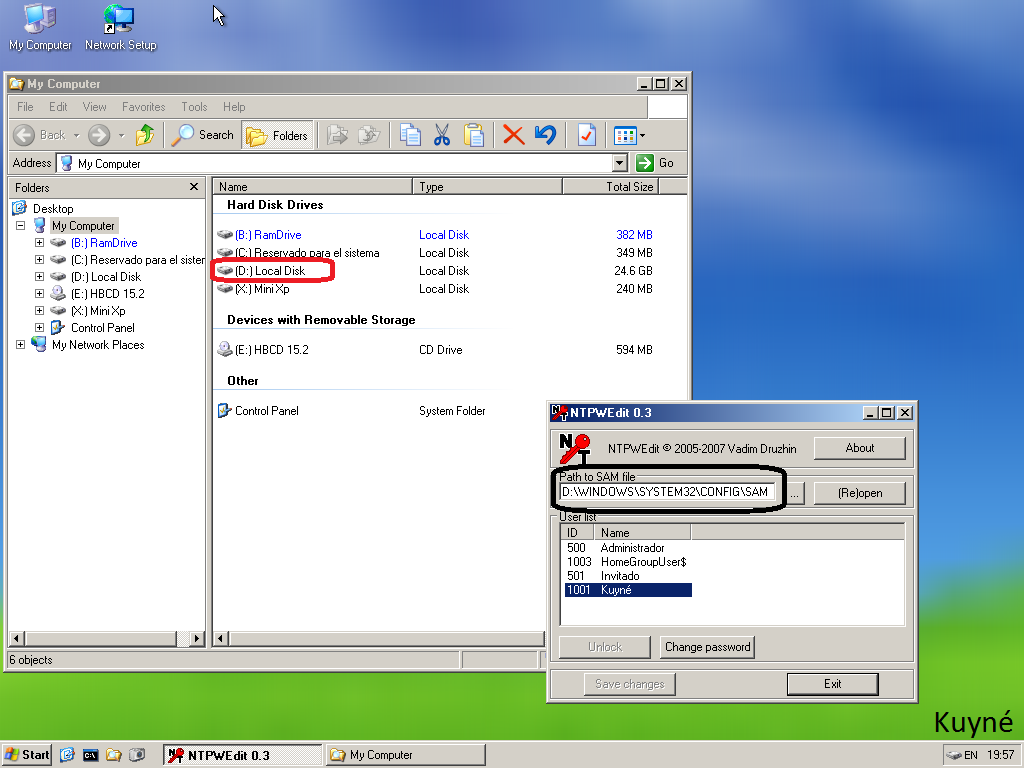This screenshot has width=1024, height=768.
Task: Click About in NTPWEdit
Action: tap(859, 448)
